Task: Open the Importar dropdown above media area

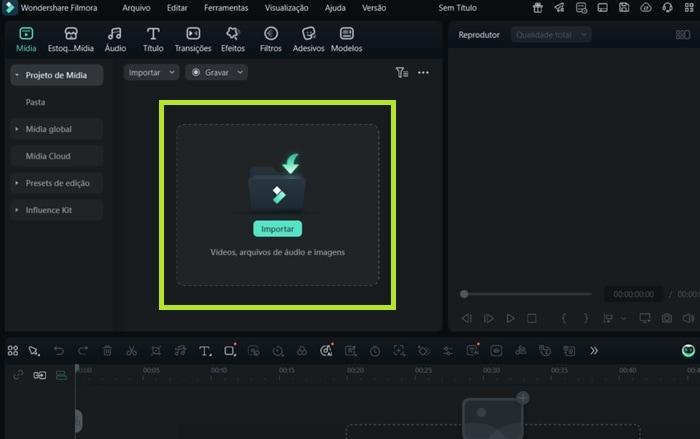Action: [x=151, y=72]
